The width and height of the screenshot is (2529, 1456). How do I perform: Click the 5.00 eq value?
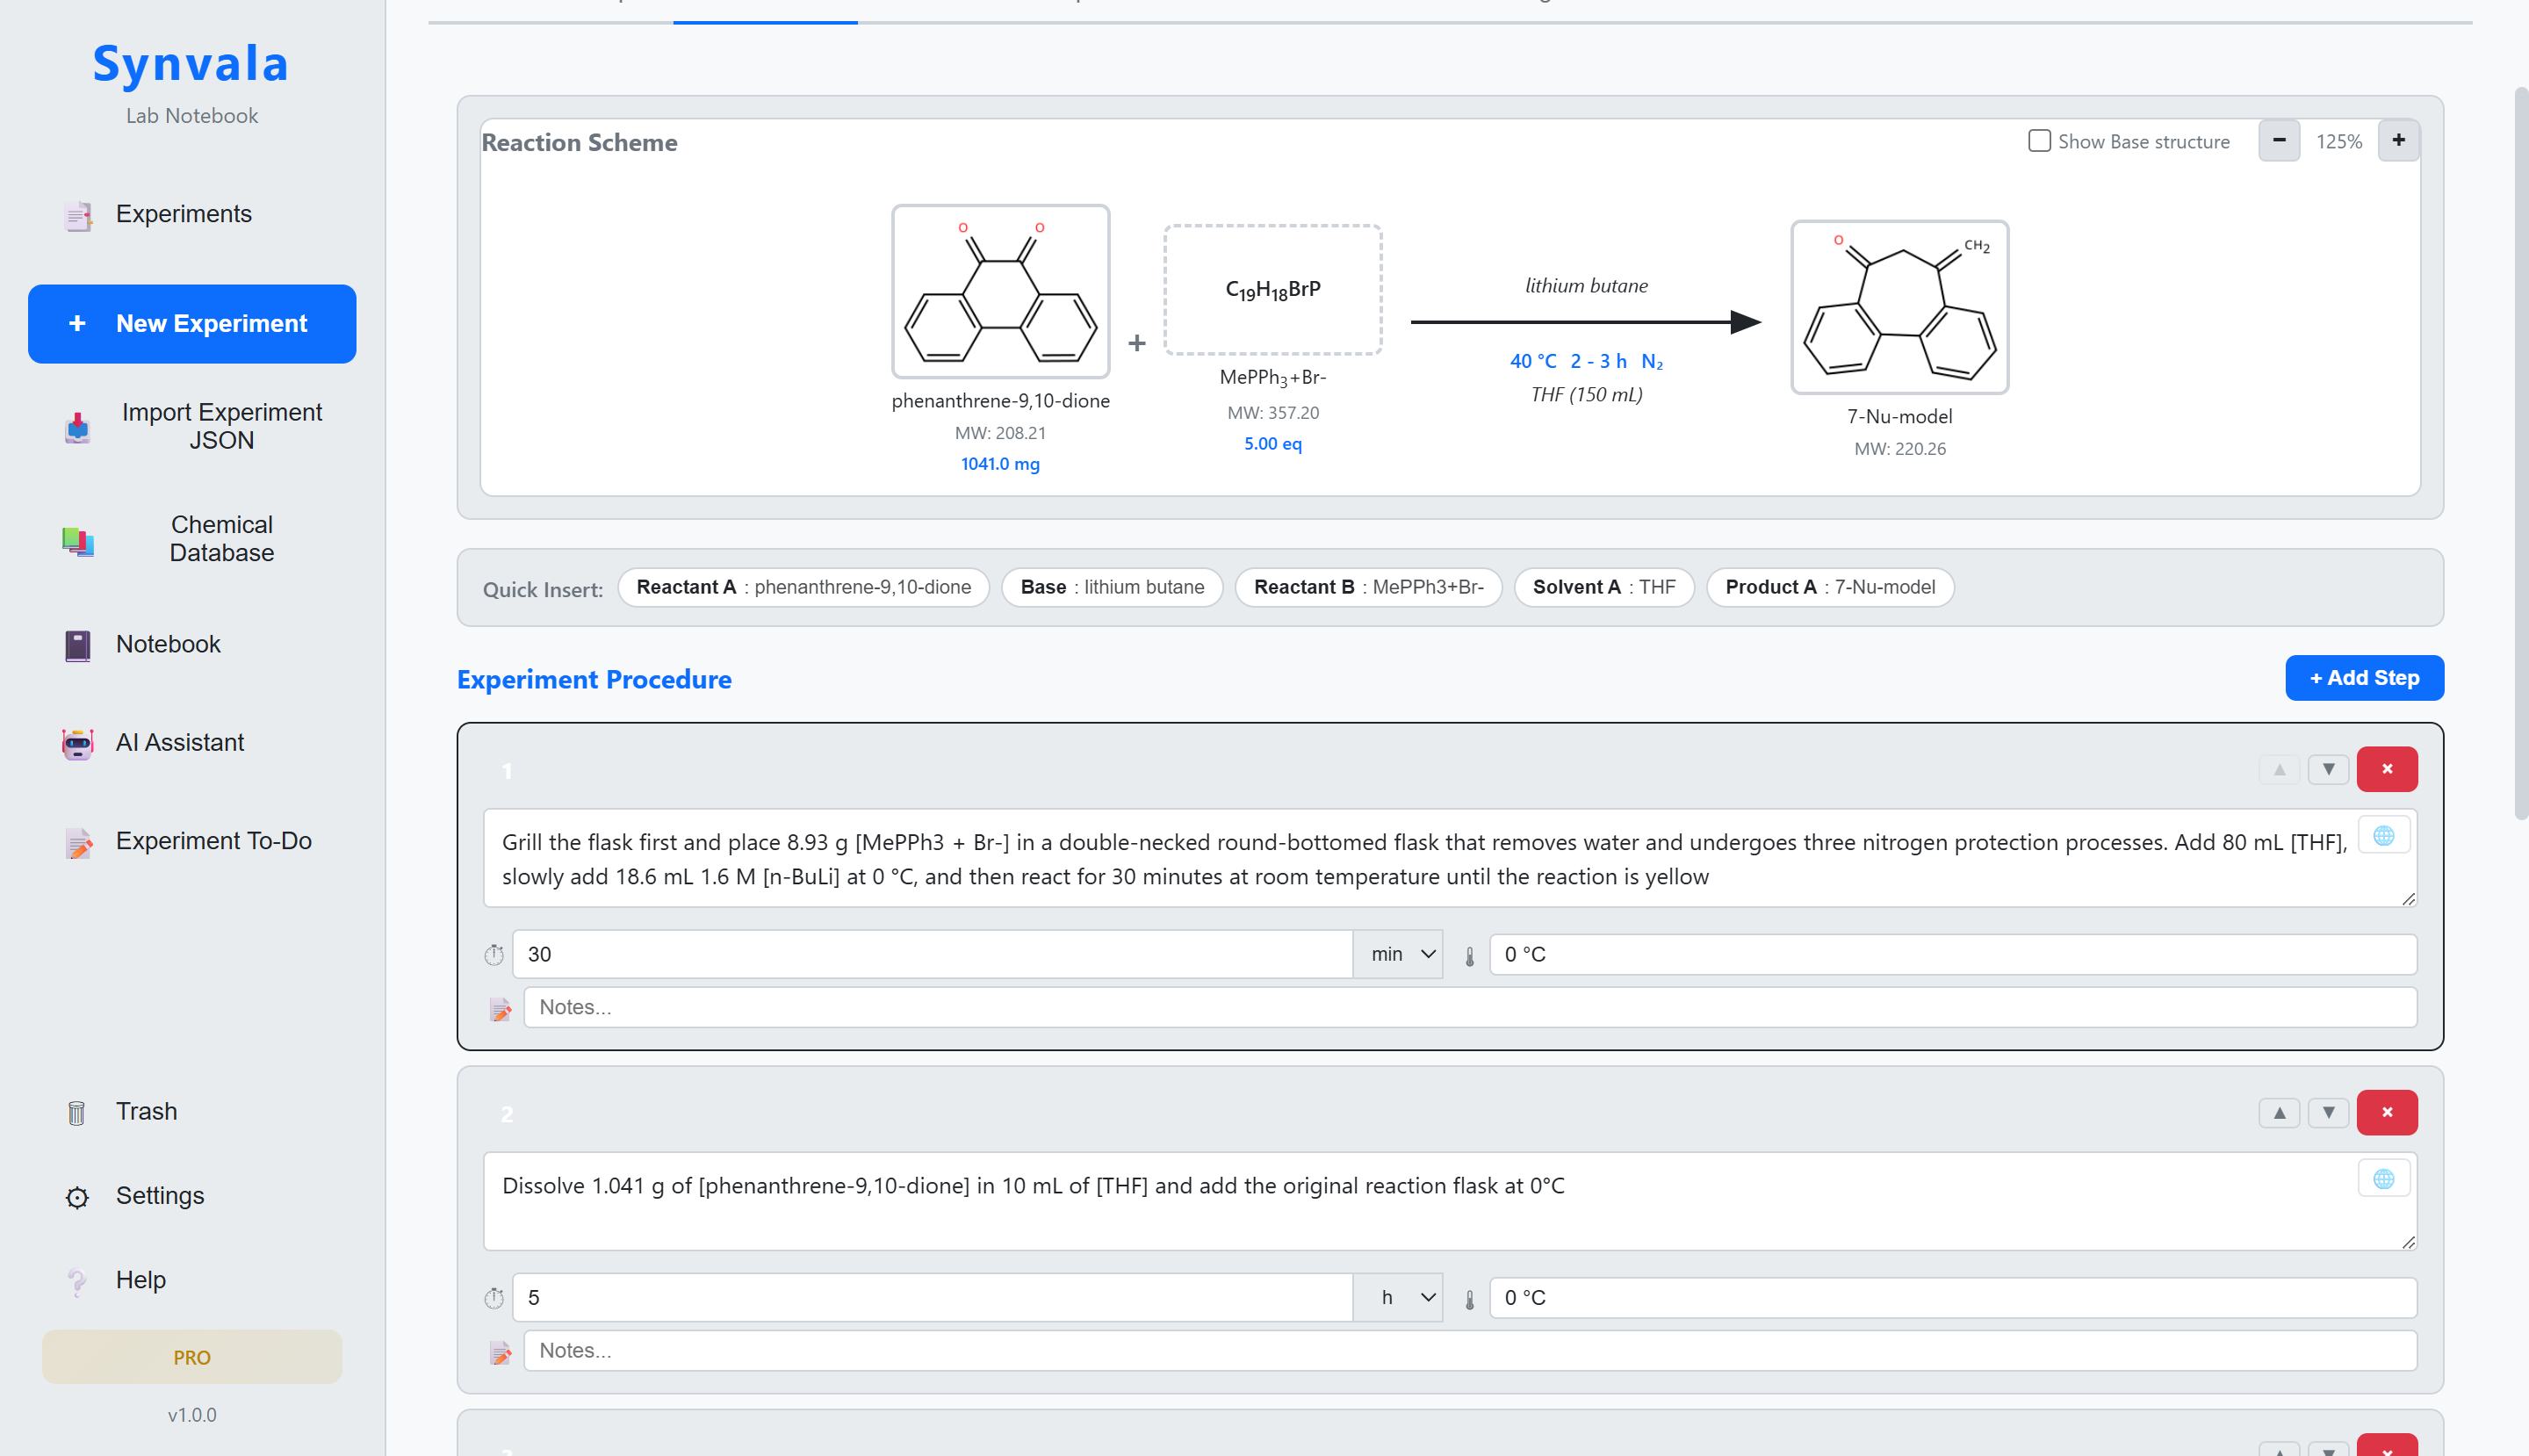pyautogui.click(x=1272, y=444)
